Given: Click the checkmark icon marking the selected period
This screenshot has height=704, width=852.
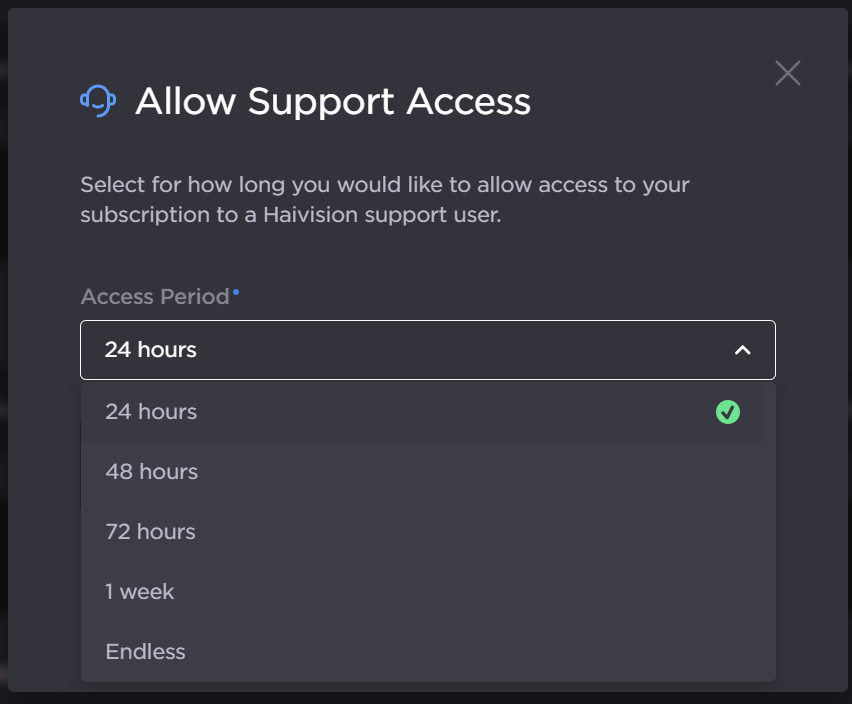Looking at the screenshot, I should pyautogui.click(x=728, y=411).
